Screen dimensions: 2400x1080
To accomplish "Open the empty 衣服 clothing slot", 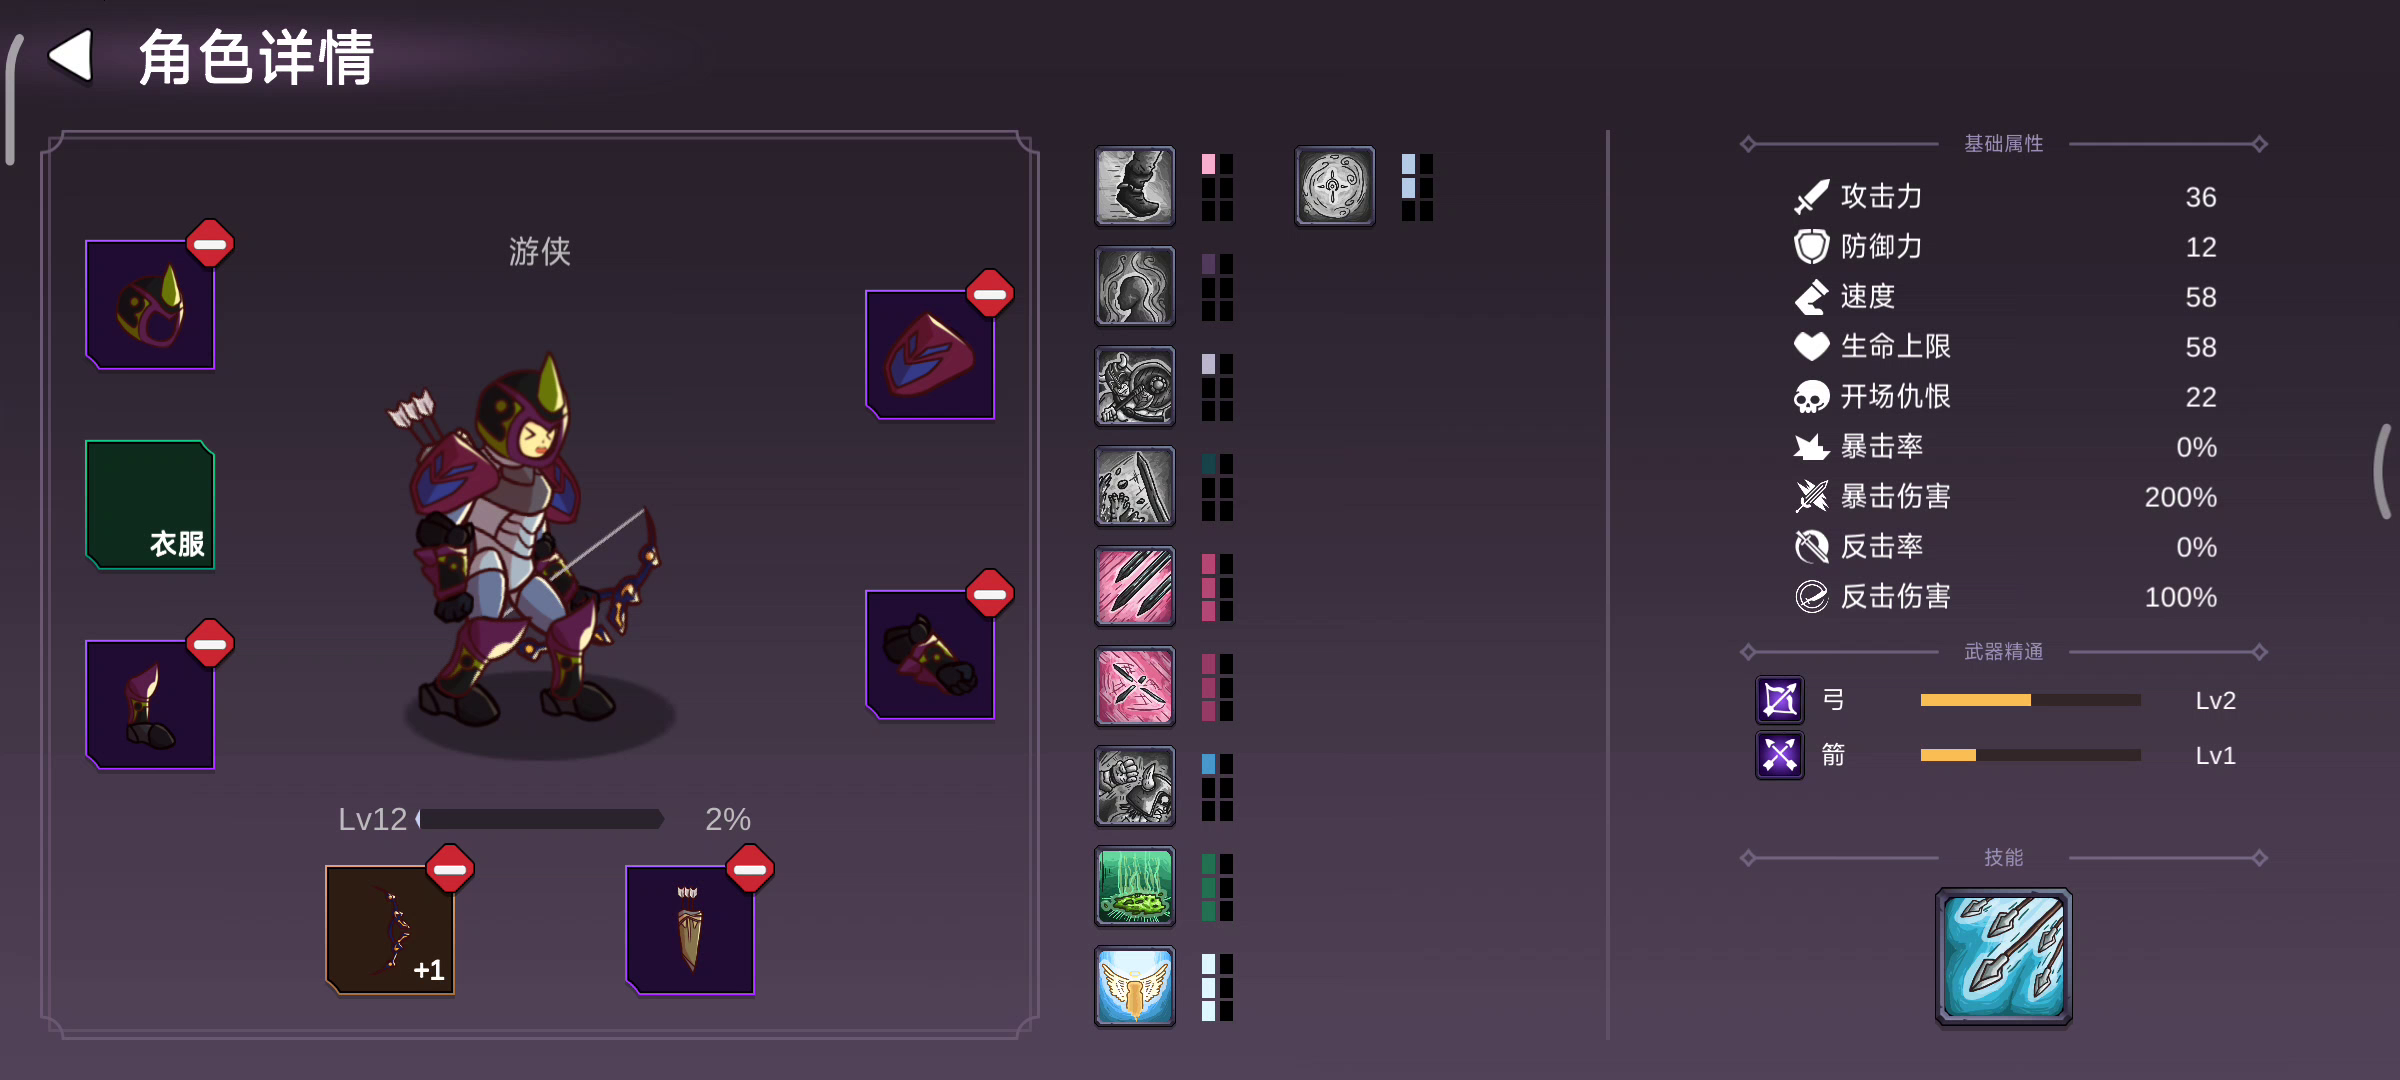I will coord(150,504).
